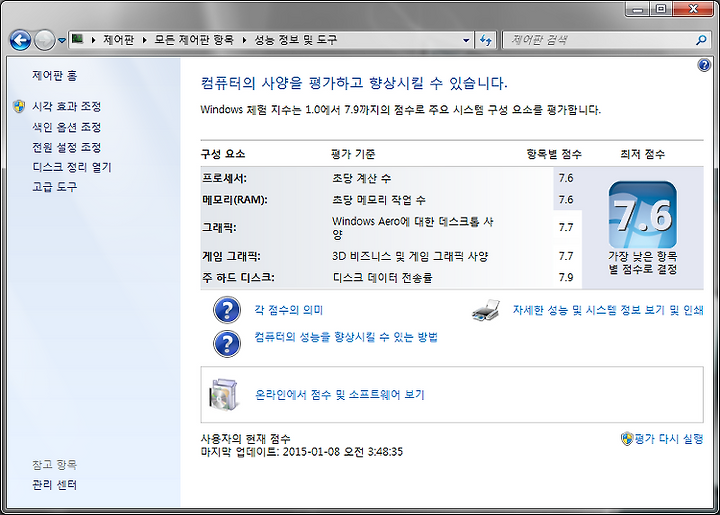Click the 항목별 점수 column header

tap(554, 154)
